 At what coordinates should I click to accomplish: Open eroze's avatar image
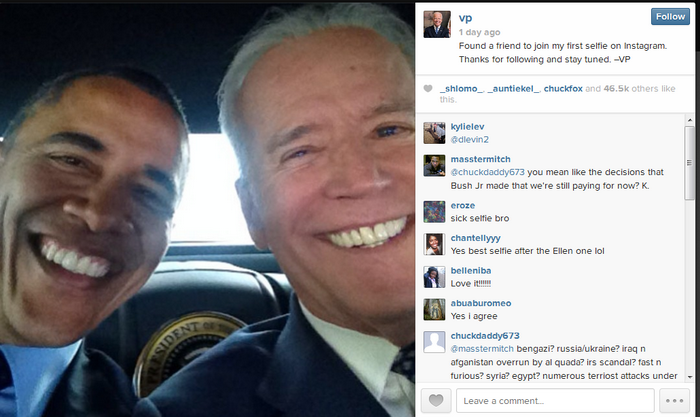pos(434,212)
